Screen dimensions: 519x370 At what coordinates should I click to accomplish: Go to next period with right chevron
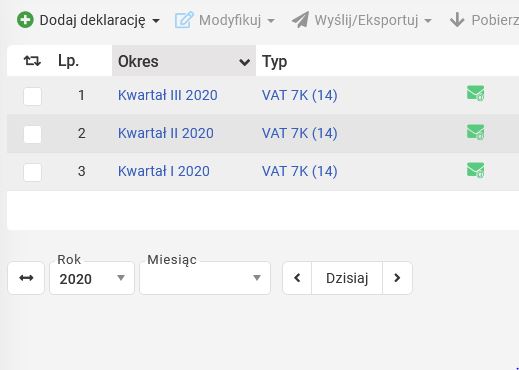(x=397, y=278)
